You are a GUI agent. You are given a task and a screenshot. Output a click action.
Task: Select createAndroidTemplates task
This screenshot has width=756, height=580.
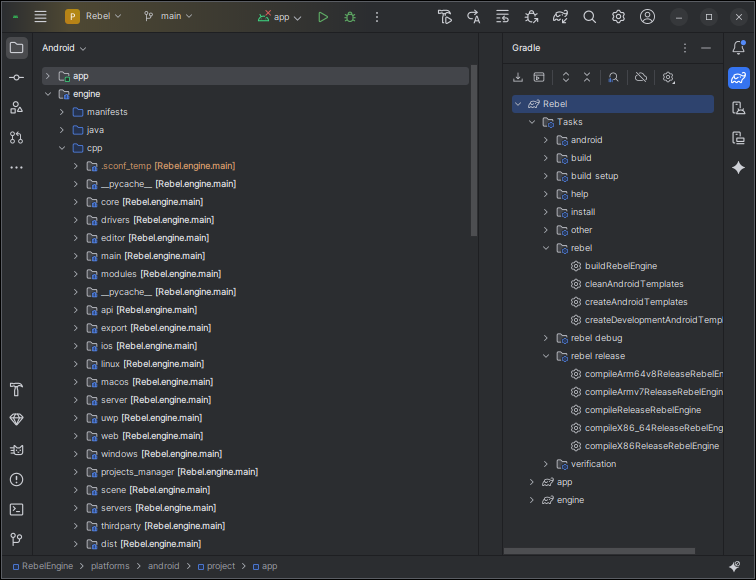[x=635, y=302]
